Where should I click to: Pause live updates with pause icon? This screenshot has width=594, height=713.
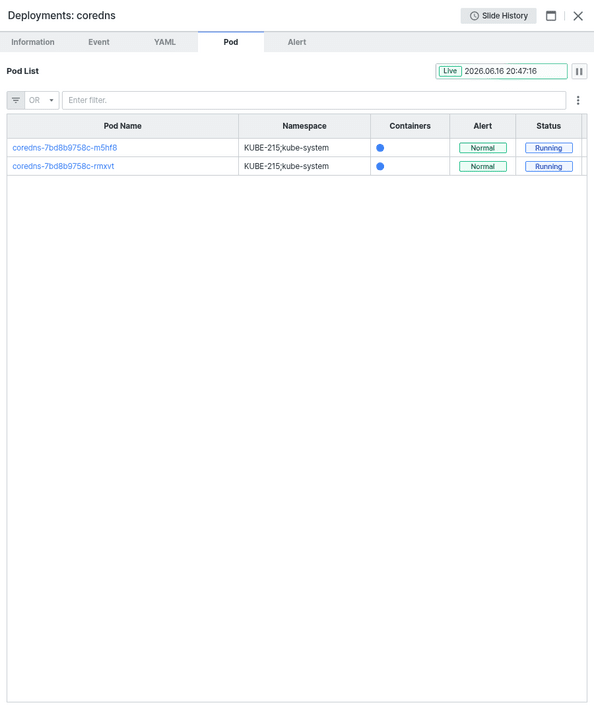579,71
